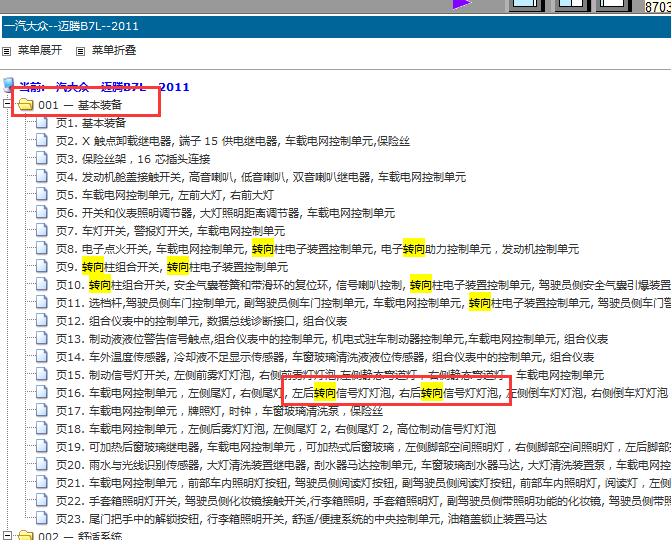
Task: Click the page icon beside 页11. 选档杆
Action: click(x=42, y=303)
